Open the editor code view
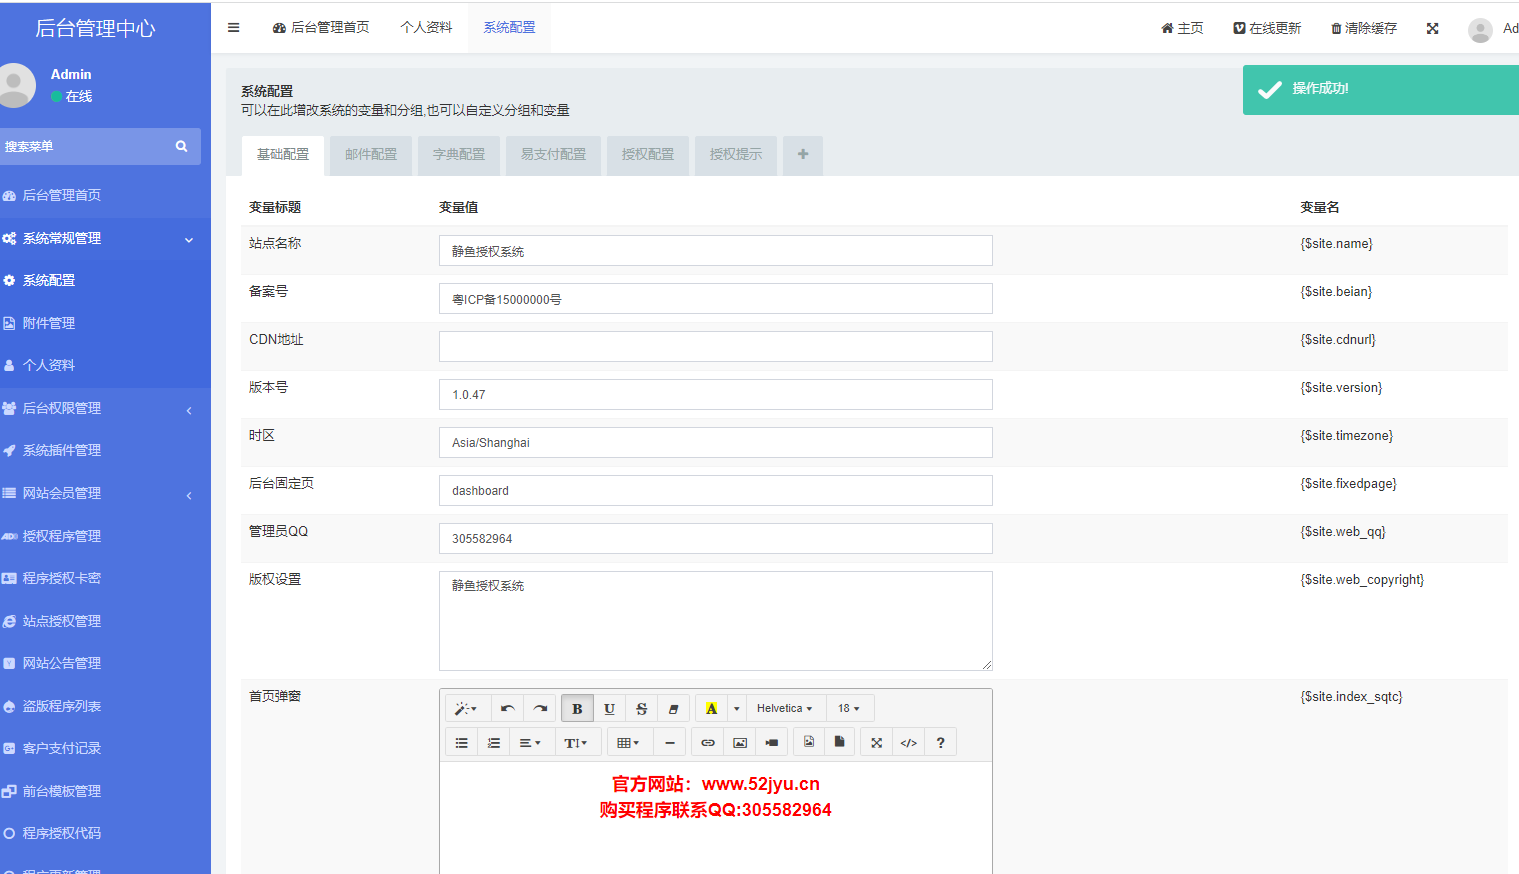This screenshot has width=1519, height=874. tap(908, 743)
